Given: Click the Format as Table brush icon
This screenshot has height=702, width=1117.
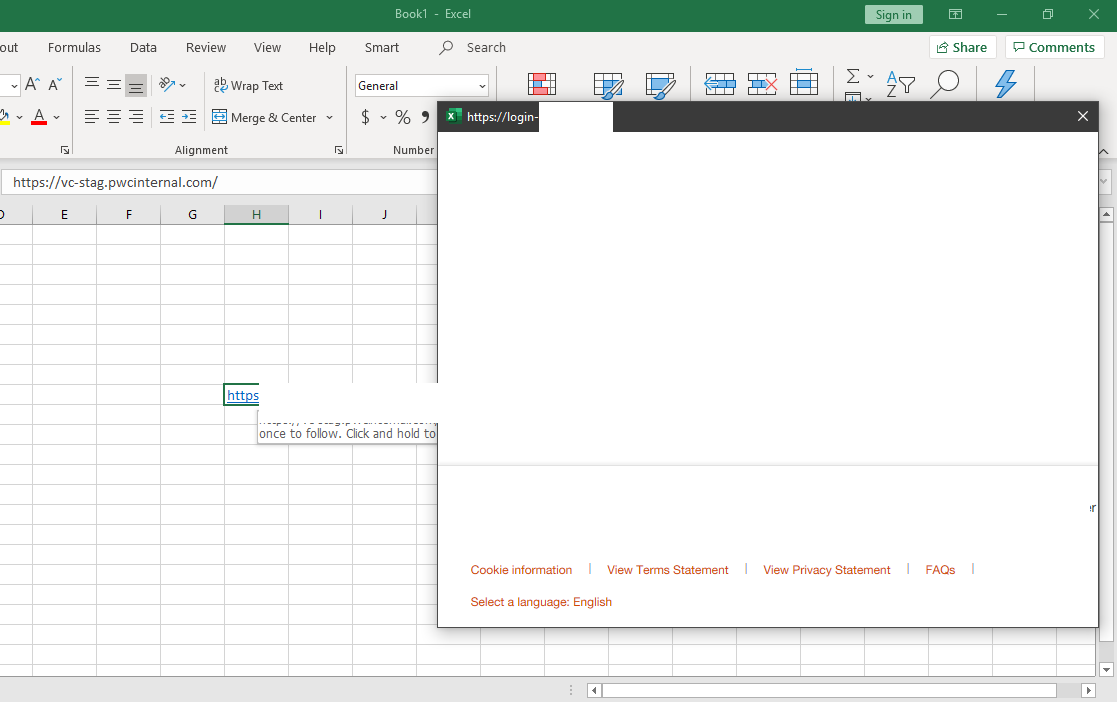Looking at the screenshot, I should [609, 84].
